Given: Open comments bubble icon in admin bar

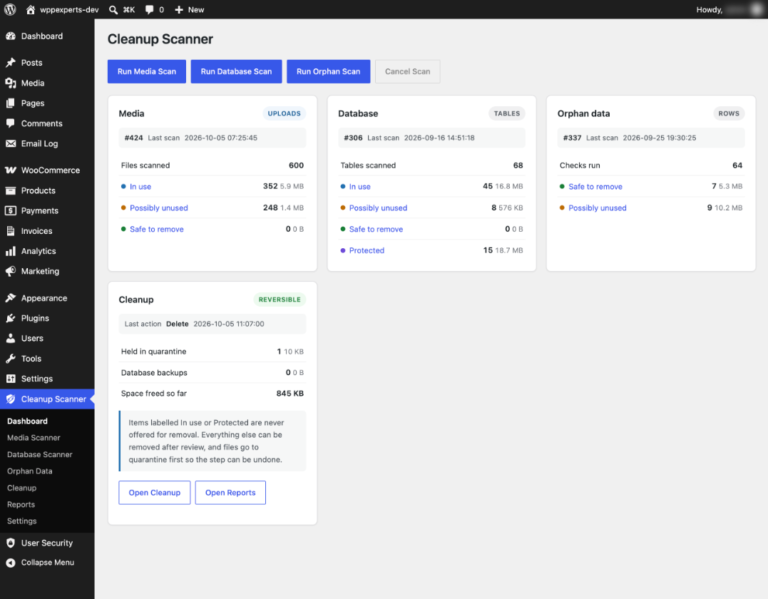Looking at the screenshot, I should click(x=149, y=9).
